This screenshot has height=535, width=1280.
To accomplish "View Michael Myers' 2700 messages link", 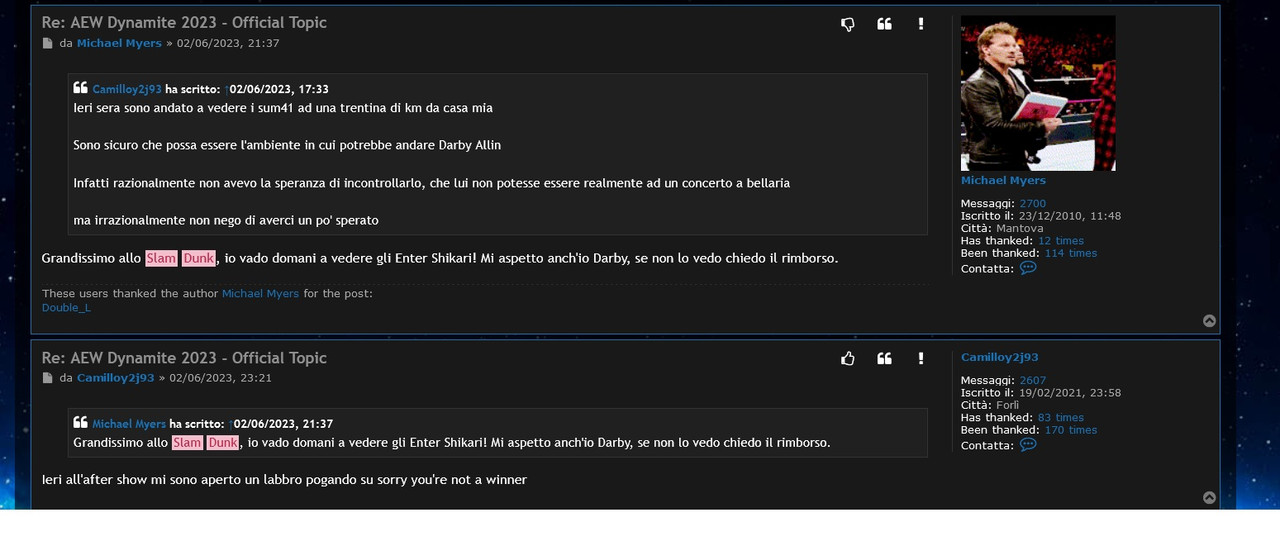I will (1032, 204).
